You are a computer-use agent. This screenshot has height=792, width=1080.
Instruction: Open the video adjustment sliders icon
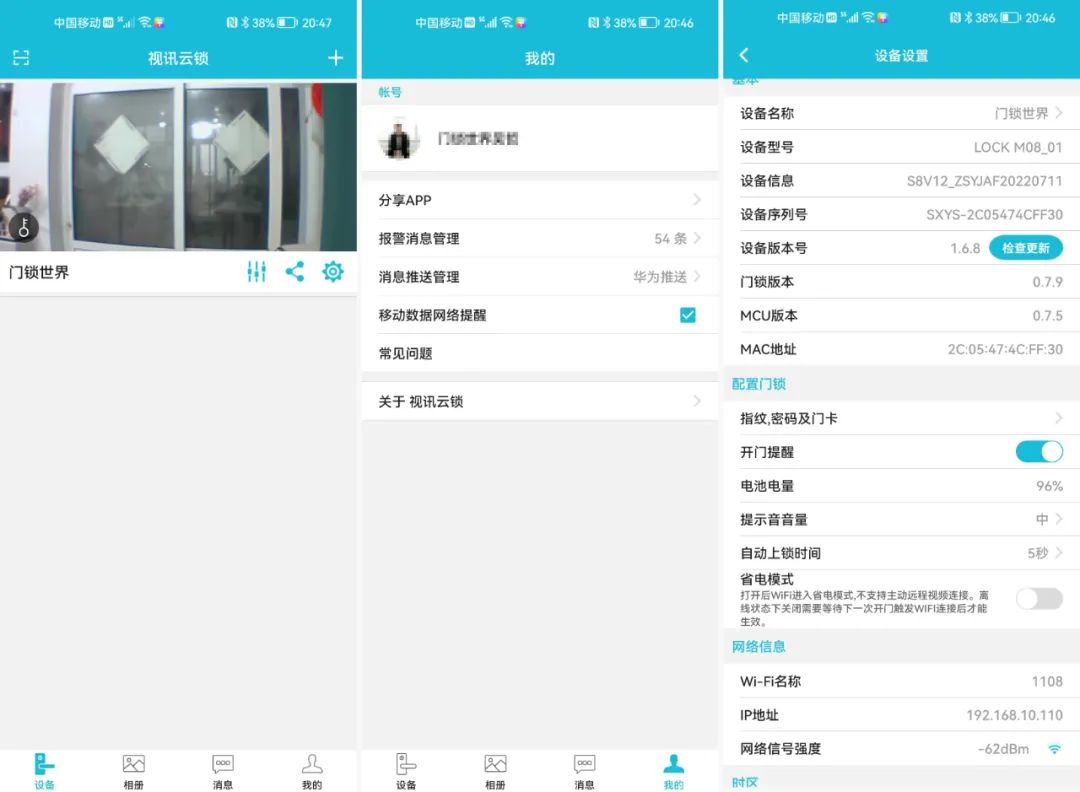(256, 271)
